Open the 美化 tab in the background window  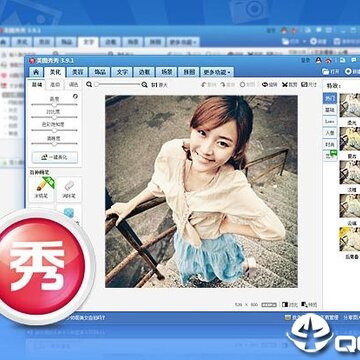[22, 42]
